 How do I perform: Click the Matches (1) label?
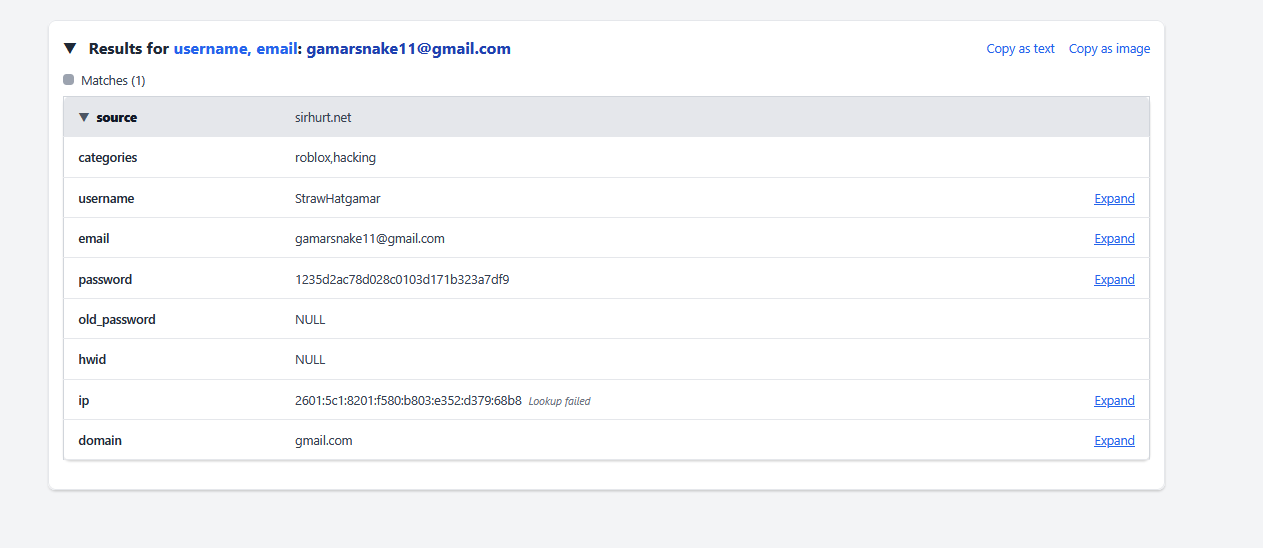113,81
